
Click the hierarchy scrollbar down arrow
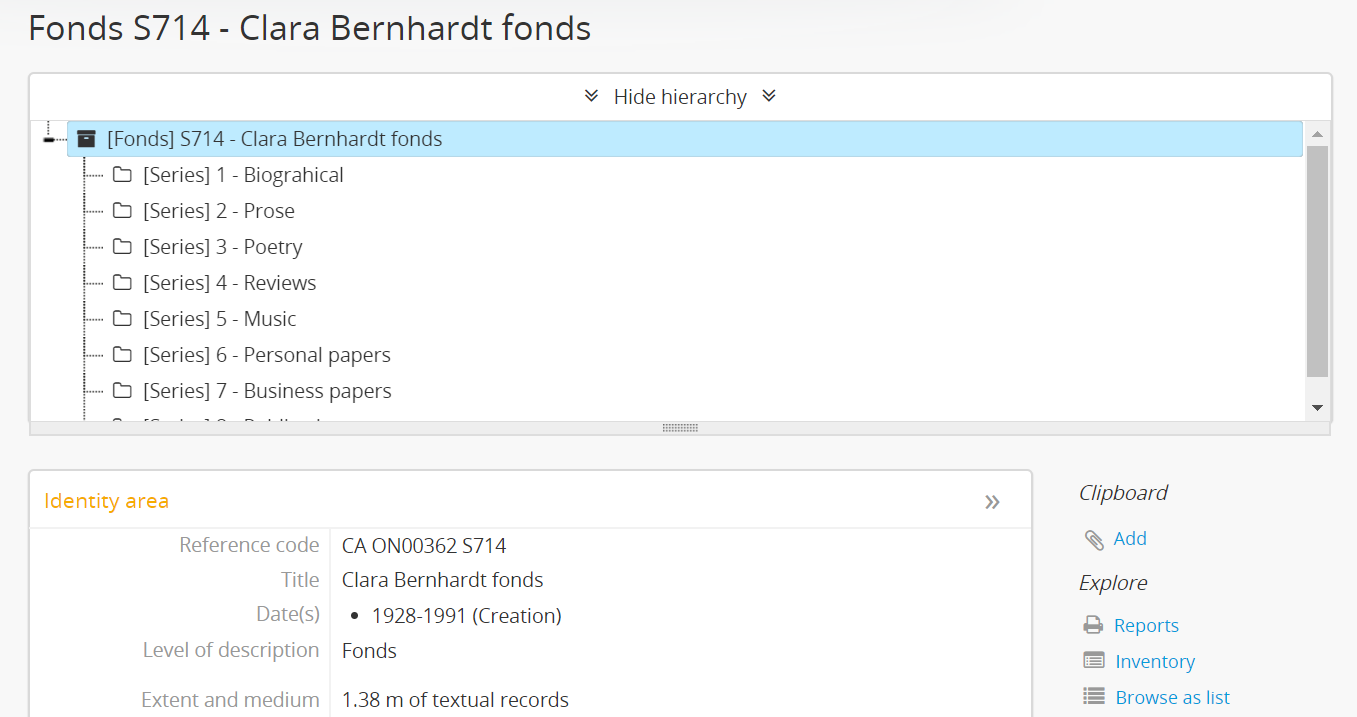tap(1317, 408)
